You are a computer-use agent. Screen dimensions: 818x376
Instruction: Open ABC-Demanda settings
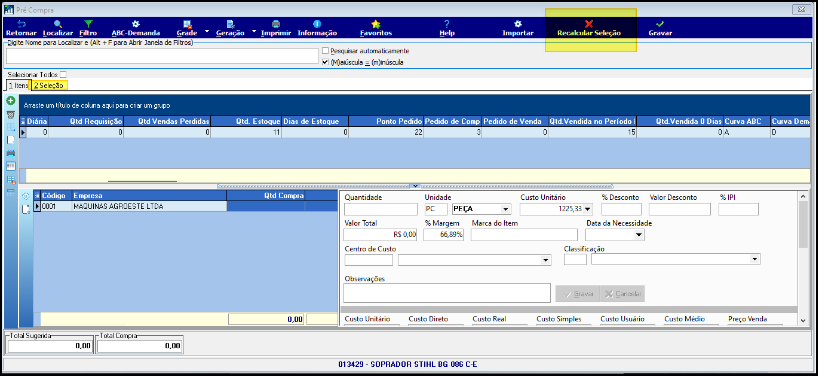coord(136,28)
